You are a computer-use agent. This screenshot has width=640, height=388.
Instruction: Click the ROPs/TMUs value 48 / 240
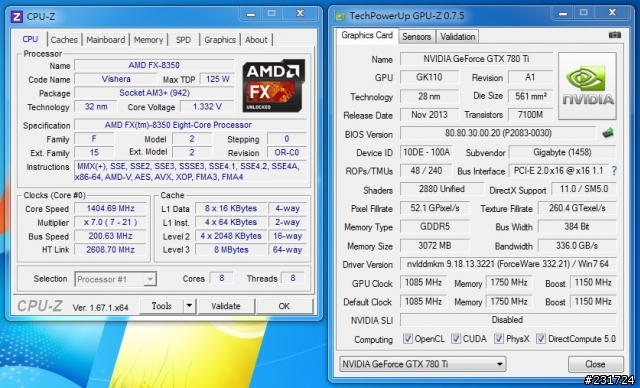(426, 171)
